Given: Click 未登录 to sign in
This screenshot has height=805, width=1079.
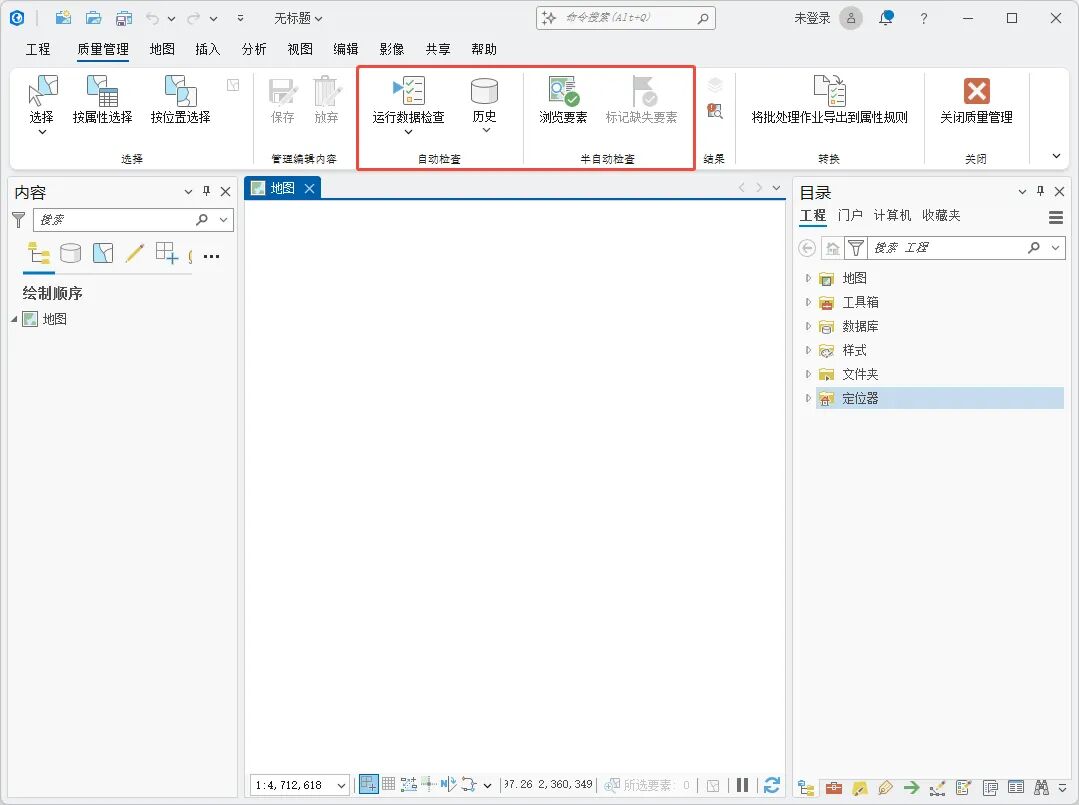Looking at the screenshot, I should point(812,19).
